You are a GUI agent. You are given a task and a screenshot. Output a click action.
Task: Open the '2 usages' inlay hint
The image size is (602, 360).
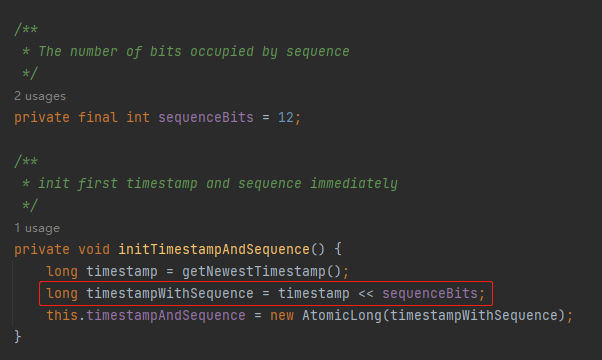click(40, 96)
